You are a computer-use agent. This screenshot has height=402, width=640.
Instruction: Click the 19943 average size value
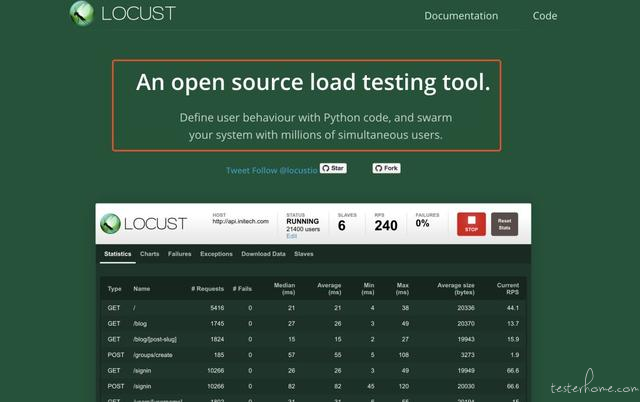tap(466, 340)
